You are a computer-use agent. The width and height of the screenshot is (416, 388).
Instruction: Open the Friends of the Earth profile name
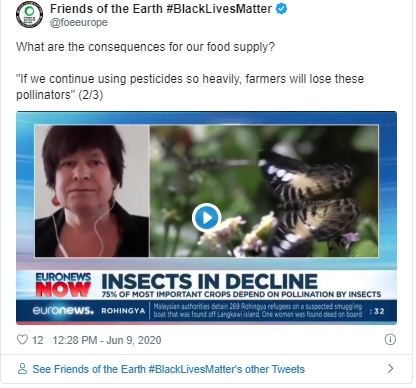[x=161, y=9]
